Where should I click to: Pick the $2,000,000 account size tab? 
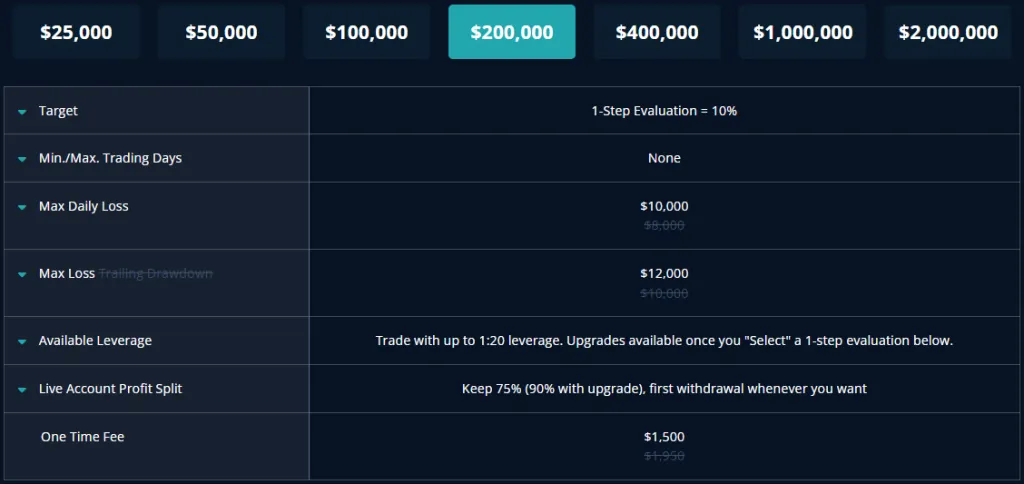[x=948, y=32]
